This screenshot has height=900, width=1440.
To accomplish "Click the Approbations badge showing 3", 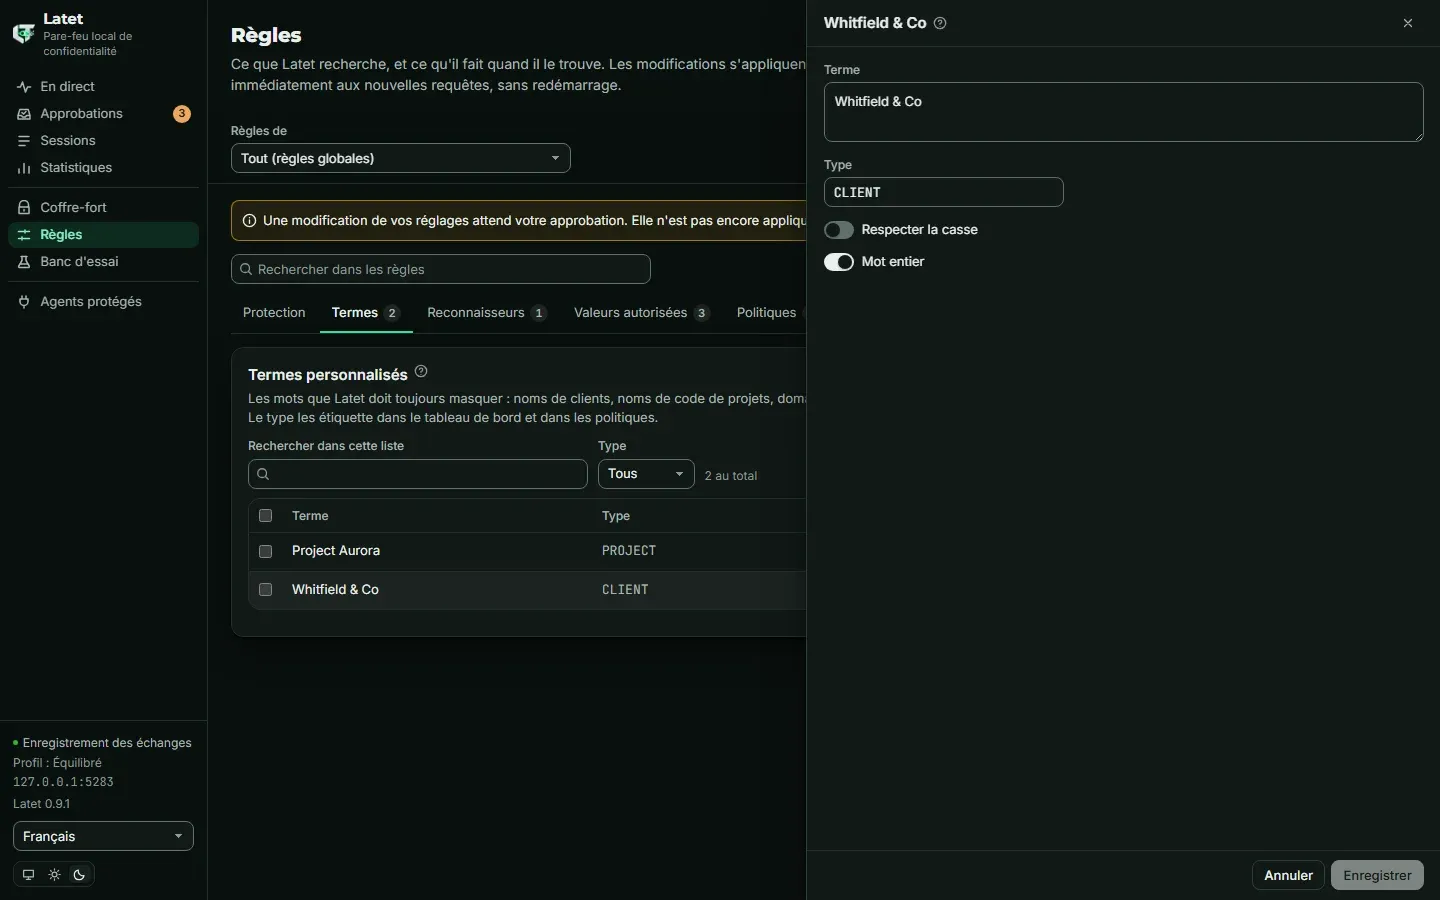I will coord(182,114).
